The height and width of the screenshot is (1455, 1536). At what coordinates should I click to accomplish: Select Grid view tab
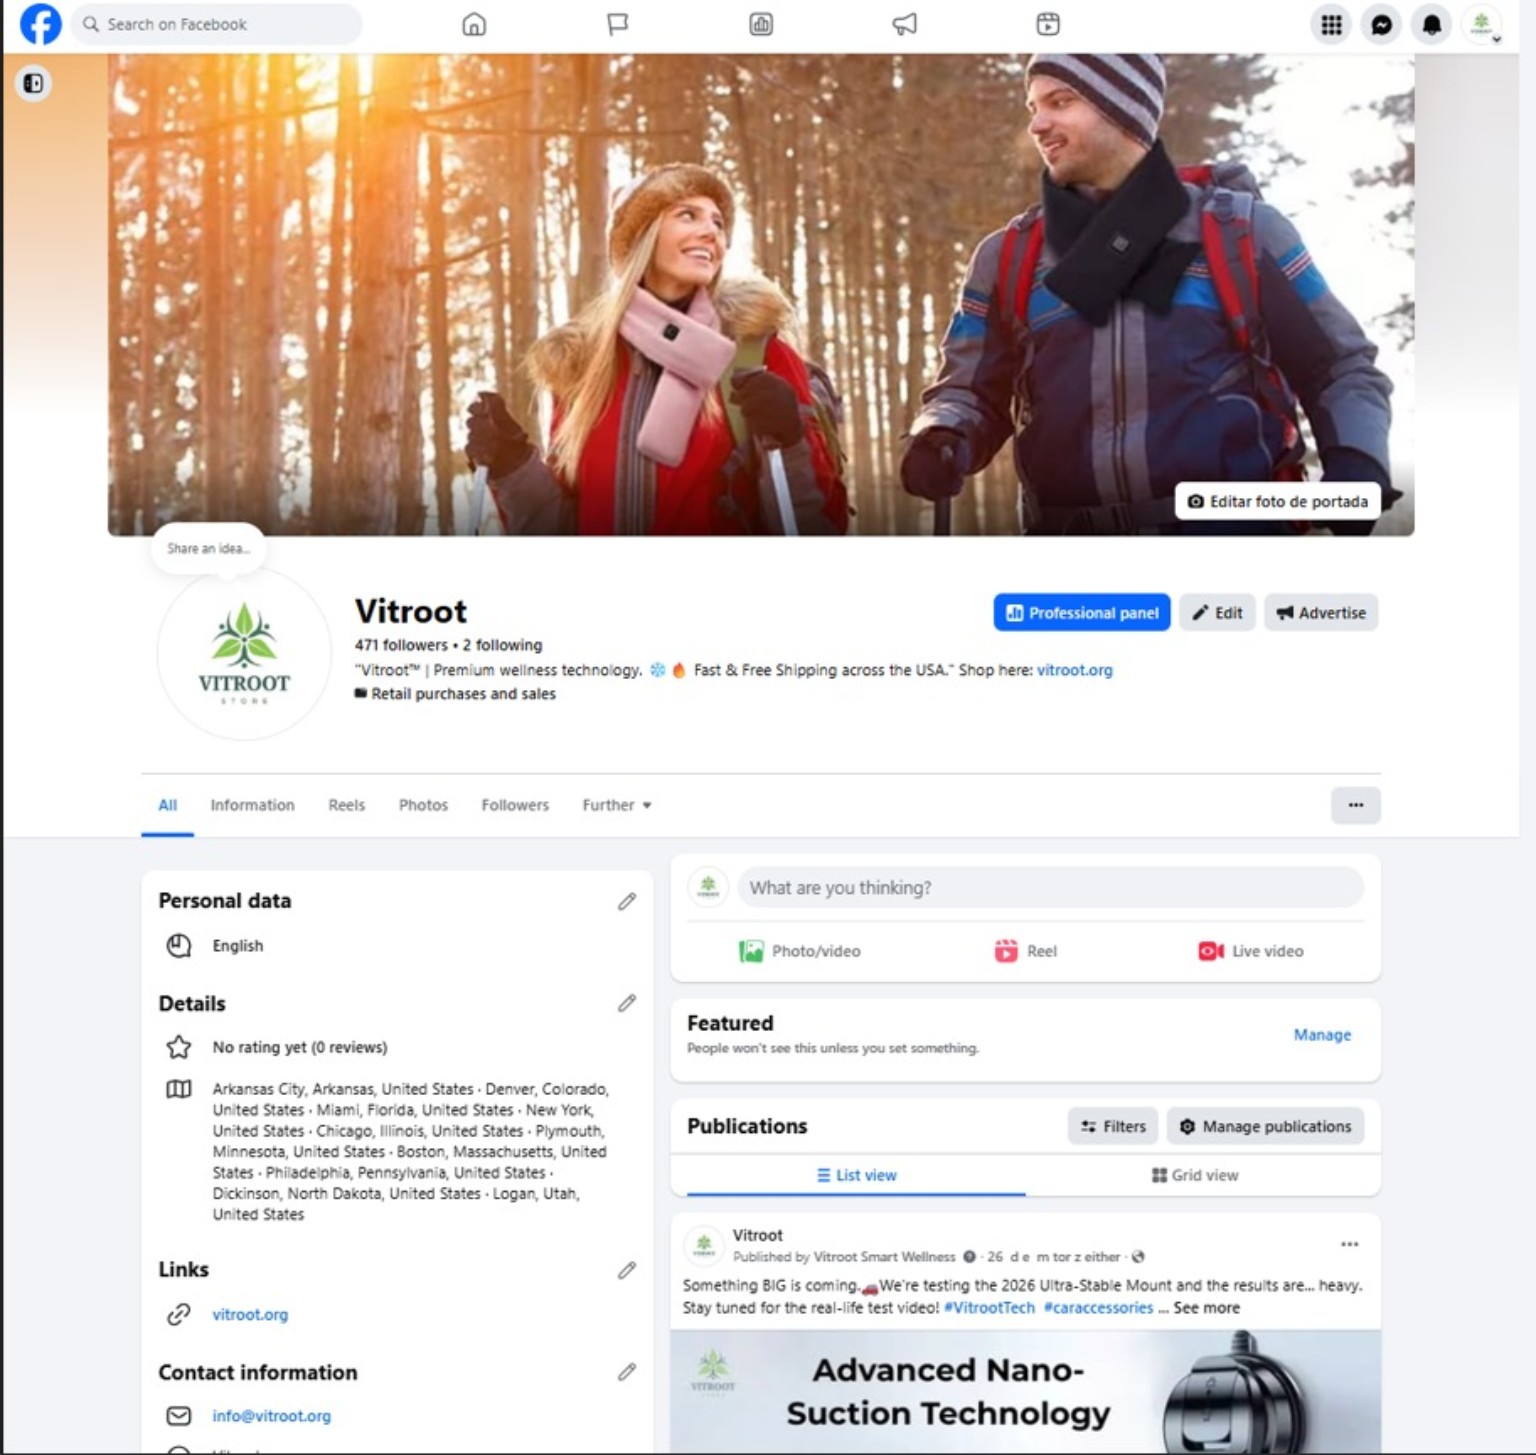pos(1195,1175)
